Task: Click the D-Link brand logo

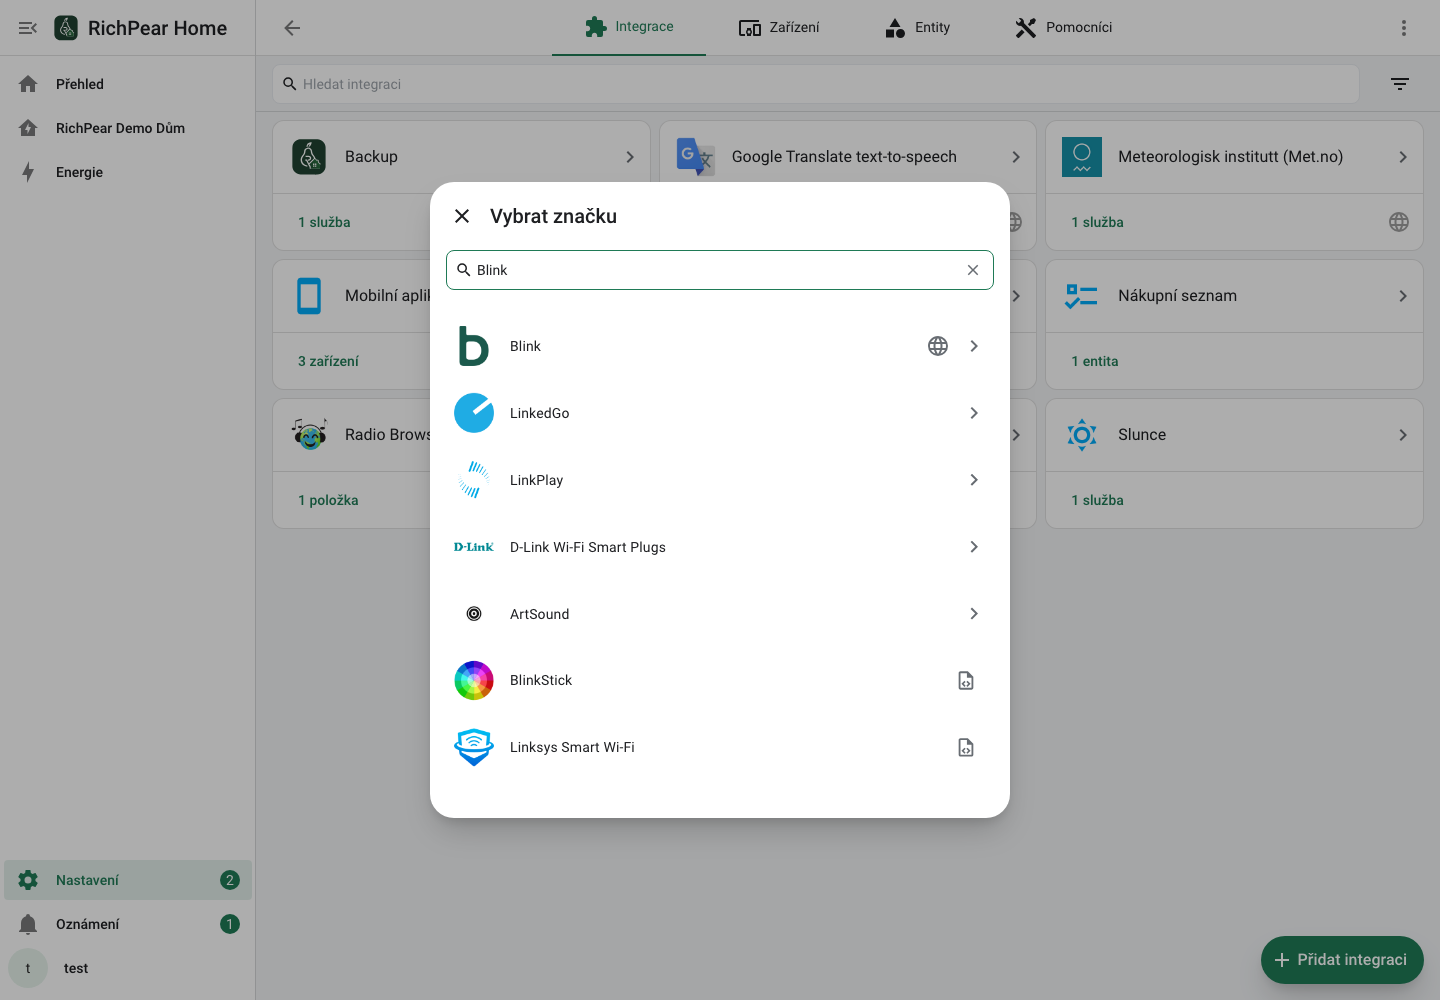Action: point(474,547)
